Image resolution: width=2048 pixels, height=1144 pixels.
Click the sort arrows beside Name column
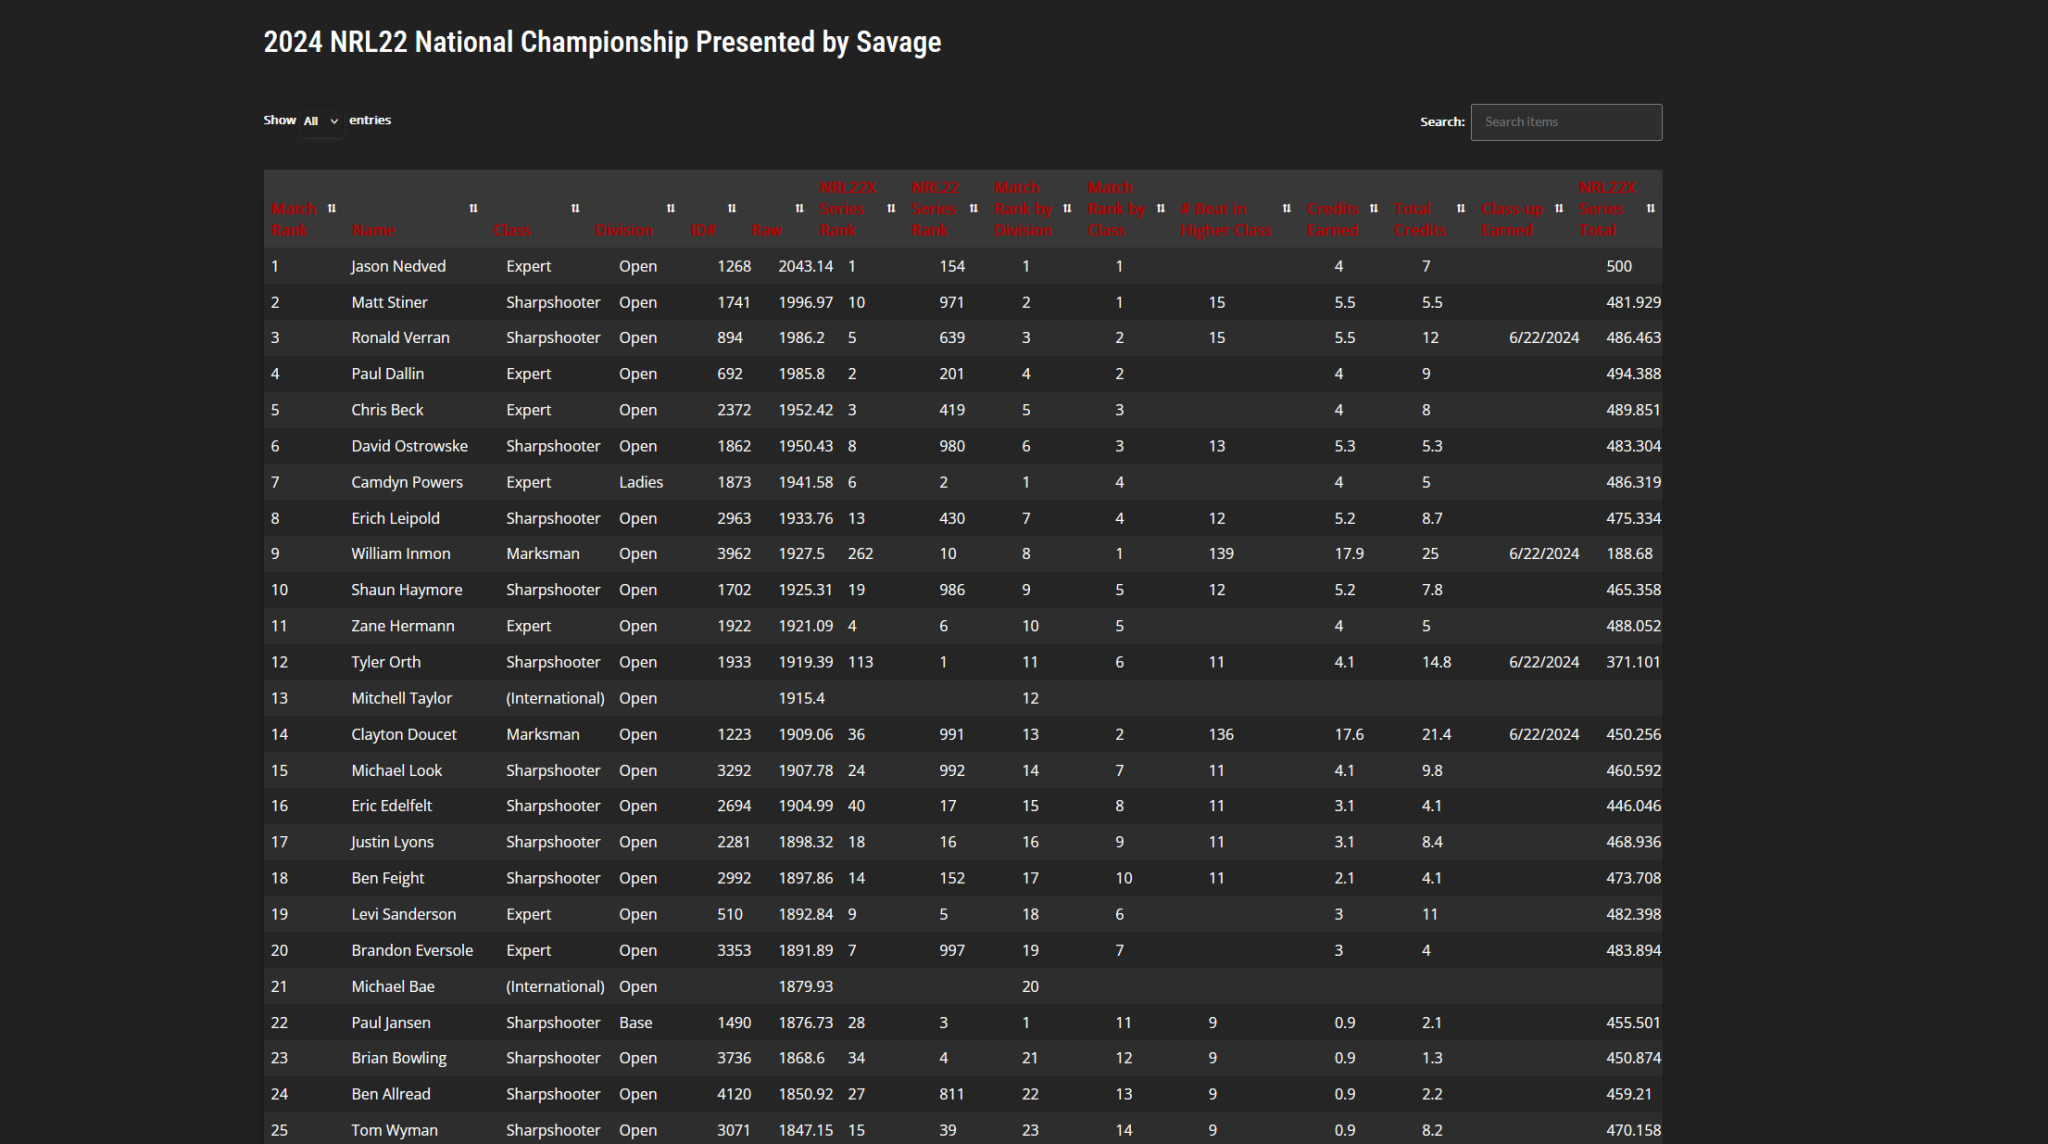point(473,209)
